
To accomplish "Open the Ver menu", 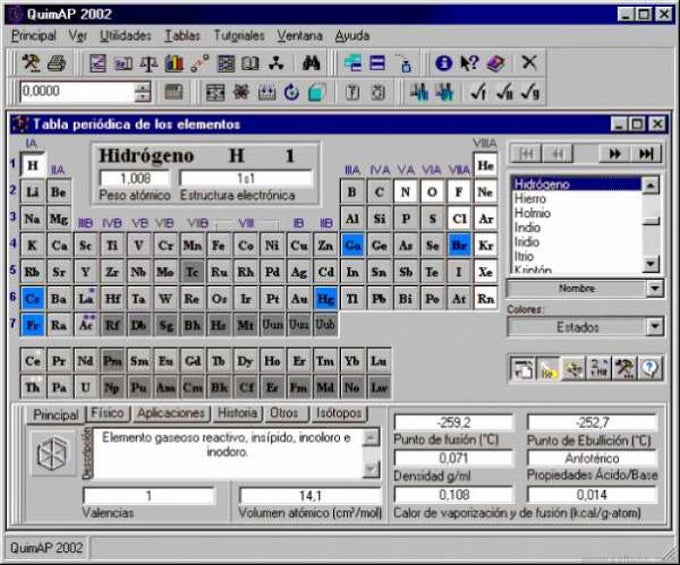I will pos(78,36).
